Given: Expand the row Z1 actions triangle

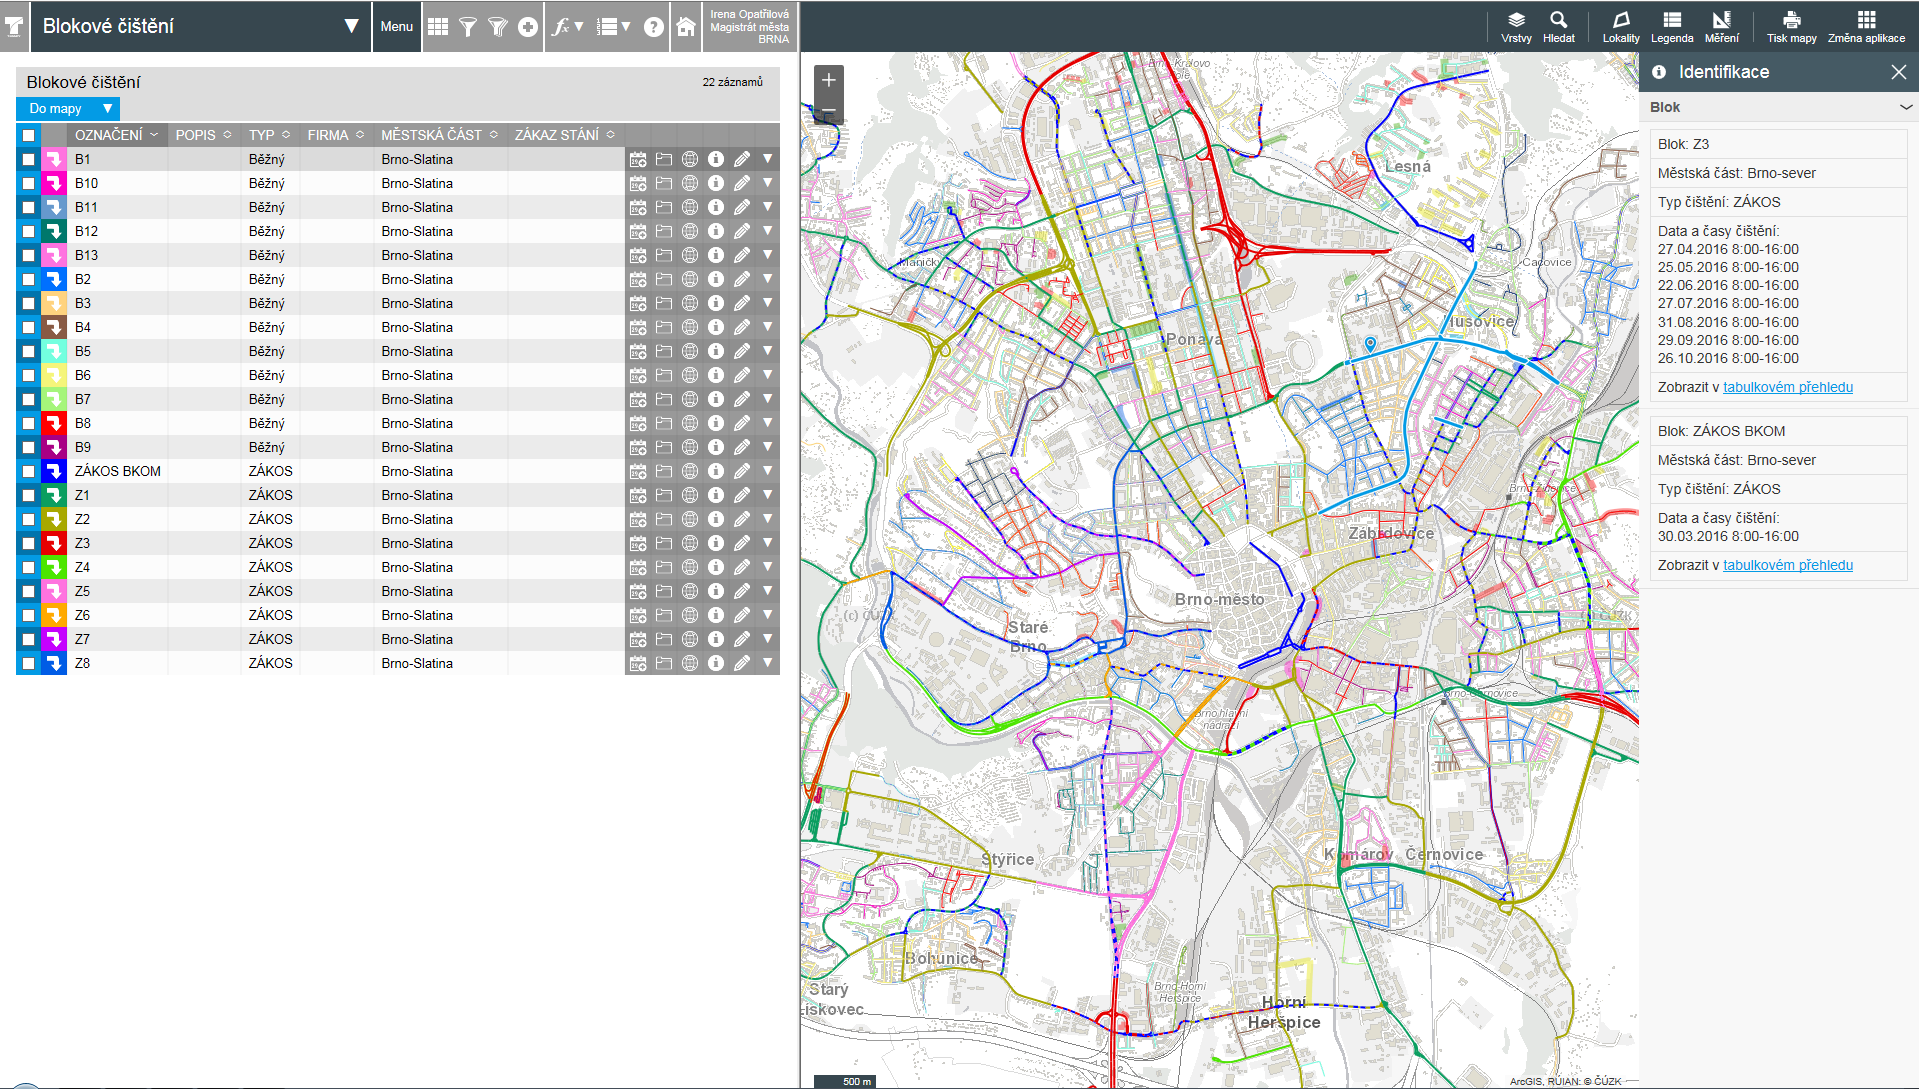Looking at the screenshot, I should [768, 495].
